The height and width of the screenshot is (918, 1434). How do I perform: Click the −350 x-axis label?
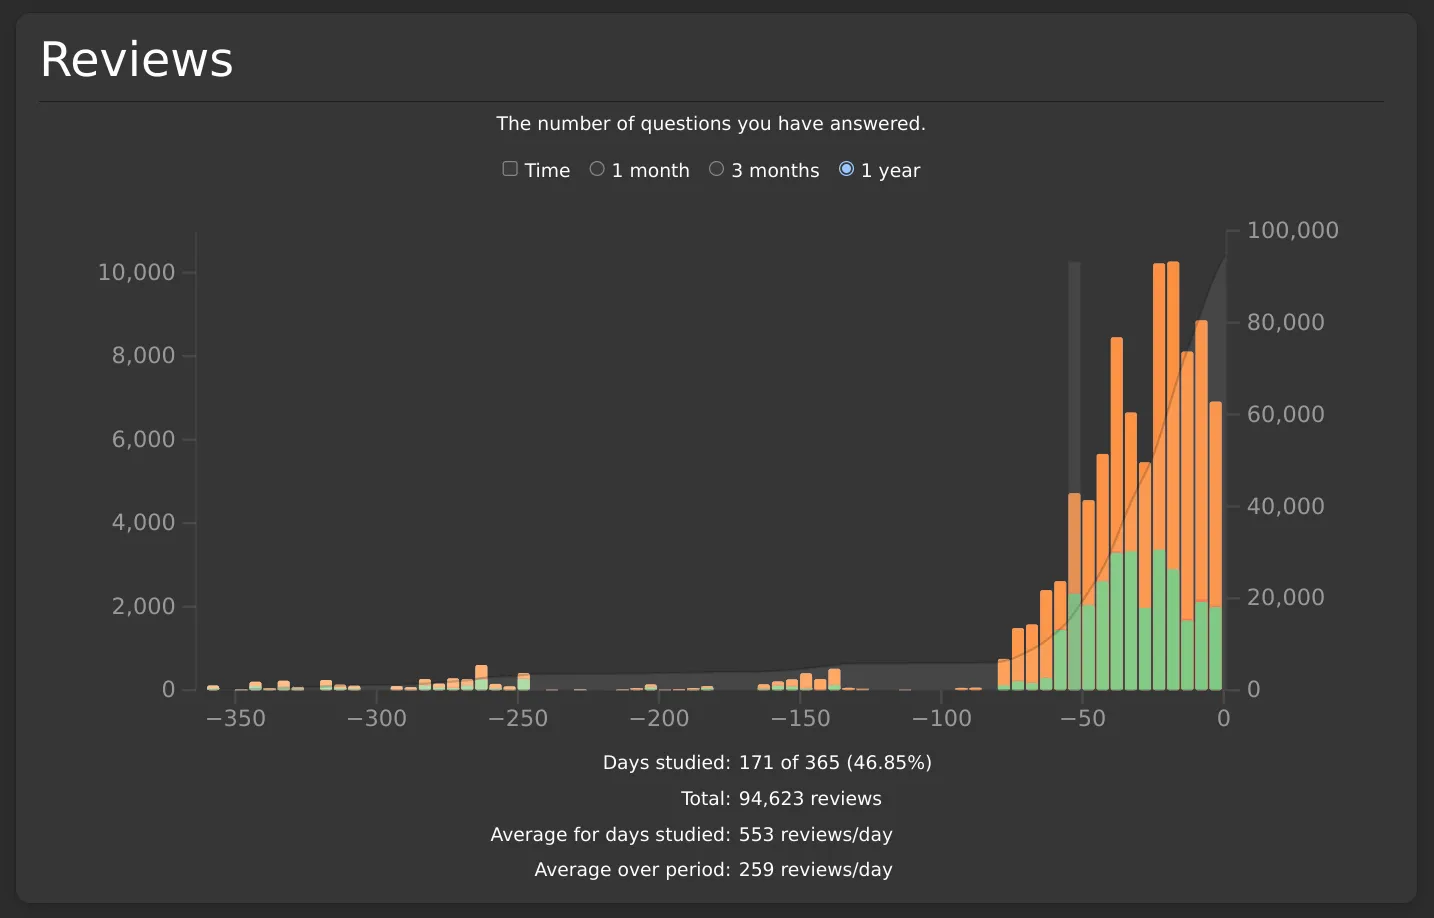coord(236,719)
